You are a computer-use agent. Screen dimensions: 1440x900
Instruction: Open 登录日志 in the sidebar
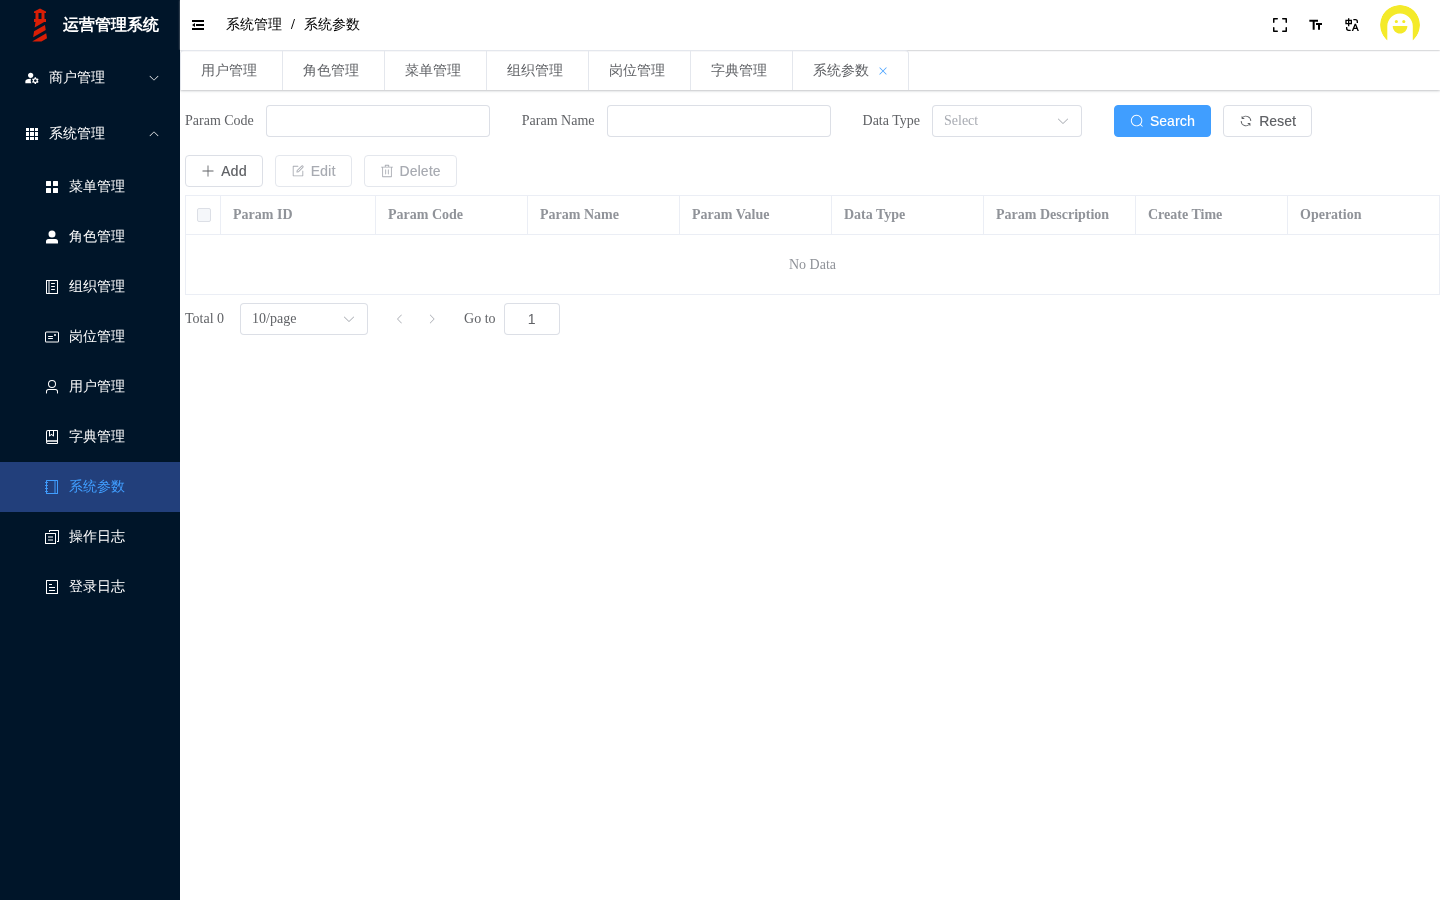[x=90, y=587]
